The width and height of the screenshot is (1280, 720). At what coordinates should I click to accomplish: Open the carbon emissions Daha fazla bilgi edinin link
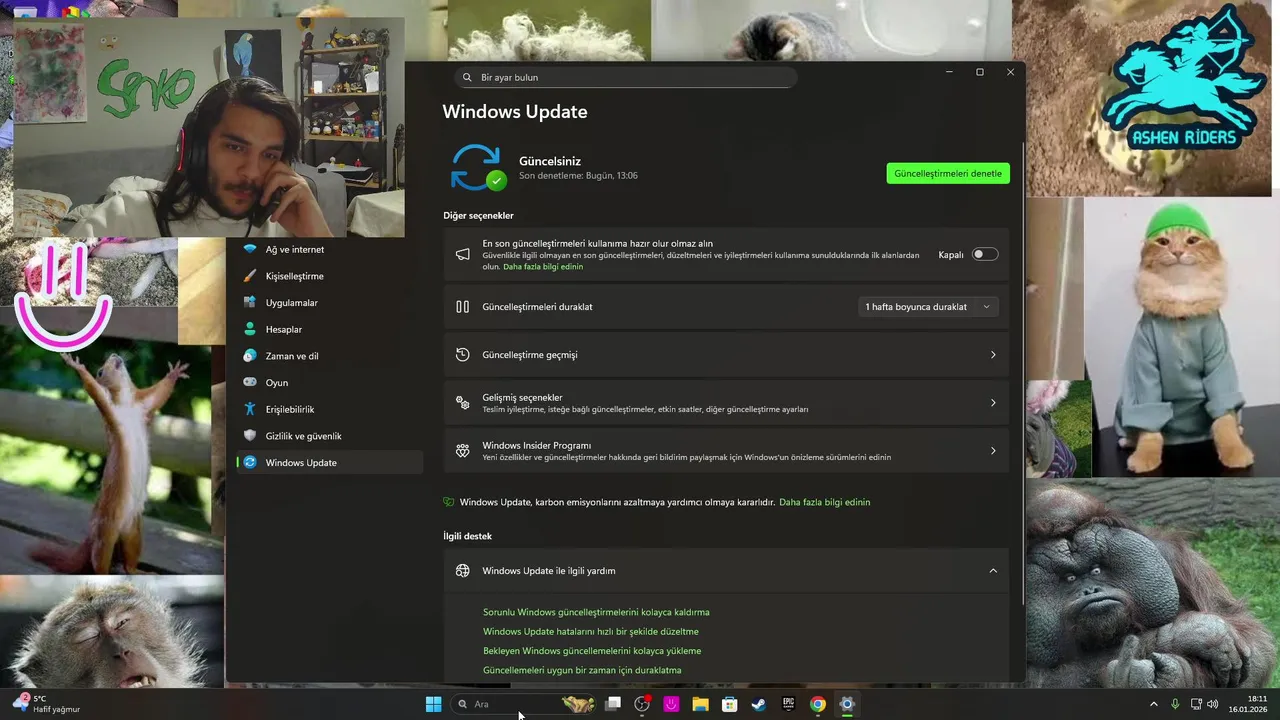pyautogui.click(x=825, y=502)
